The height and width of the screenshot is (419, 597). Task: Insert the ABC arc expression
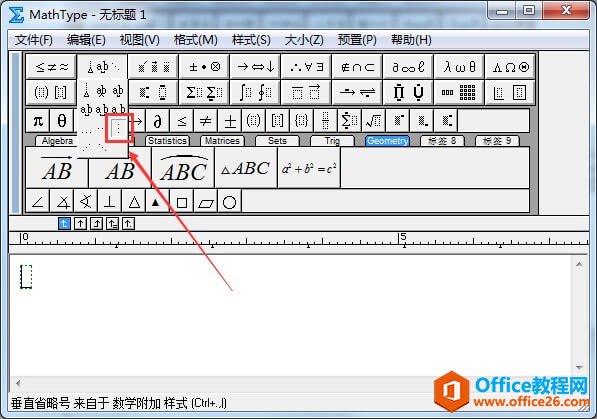click(x=184, y=168)
